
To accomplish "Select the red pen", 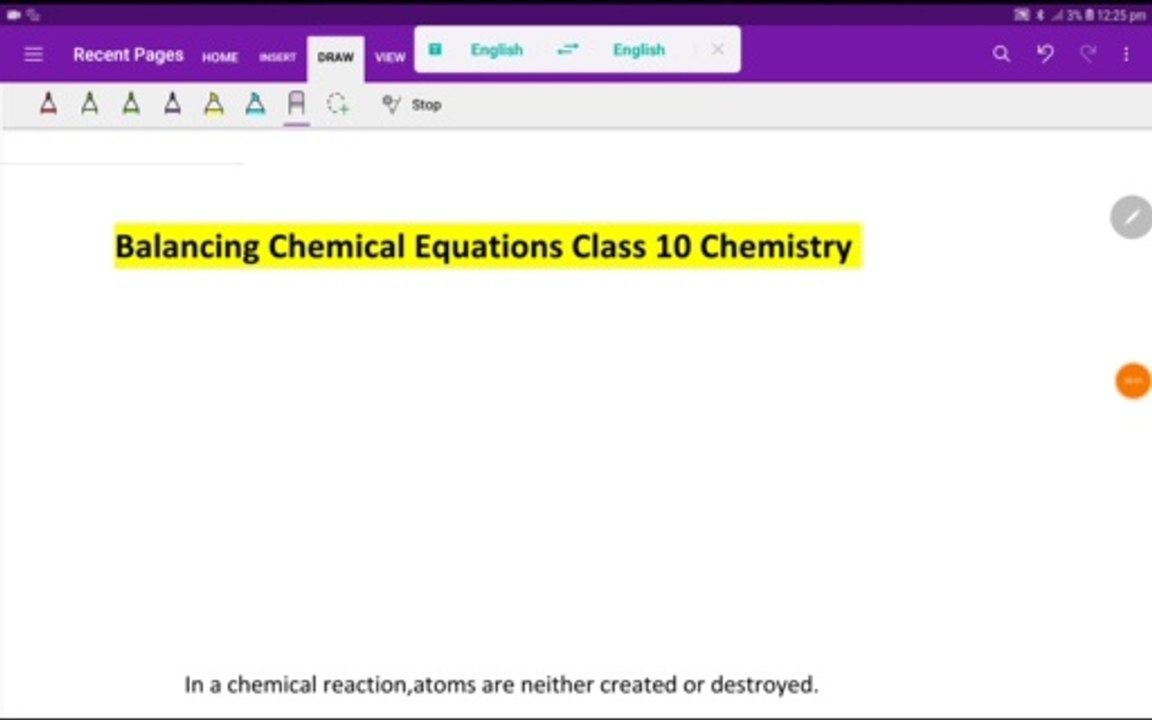I will point(48,104).
